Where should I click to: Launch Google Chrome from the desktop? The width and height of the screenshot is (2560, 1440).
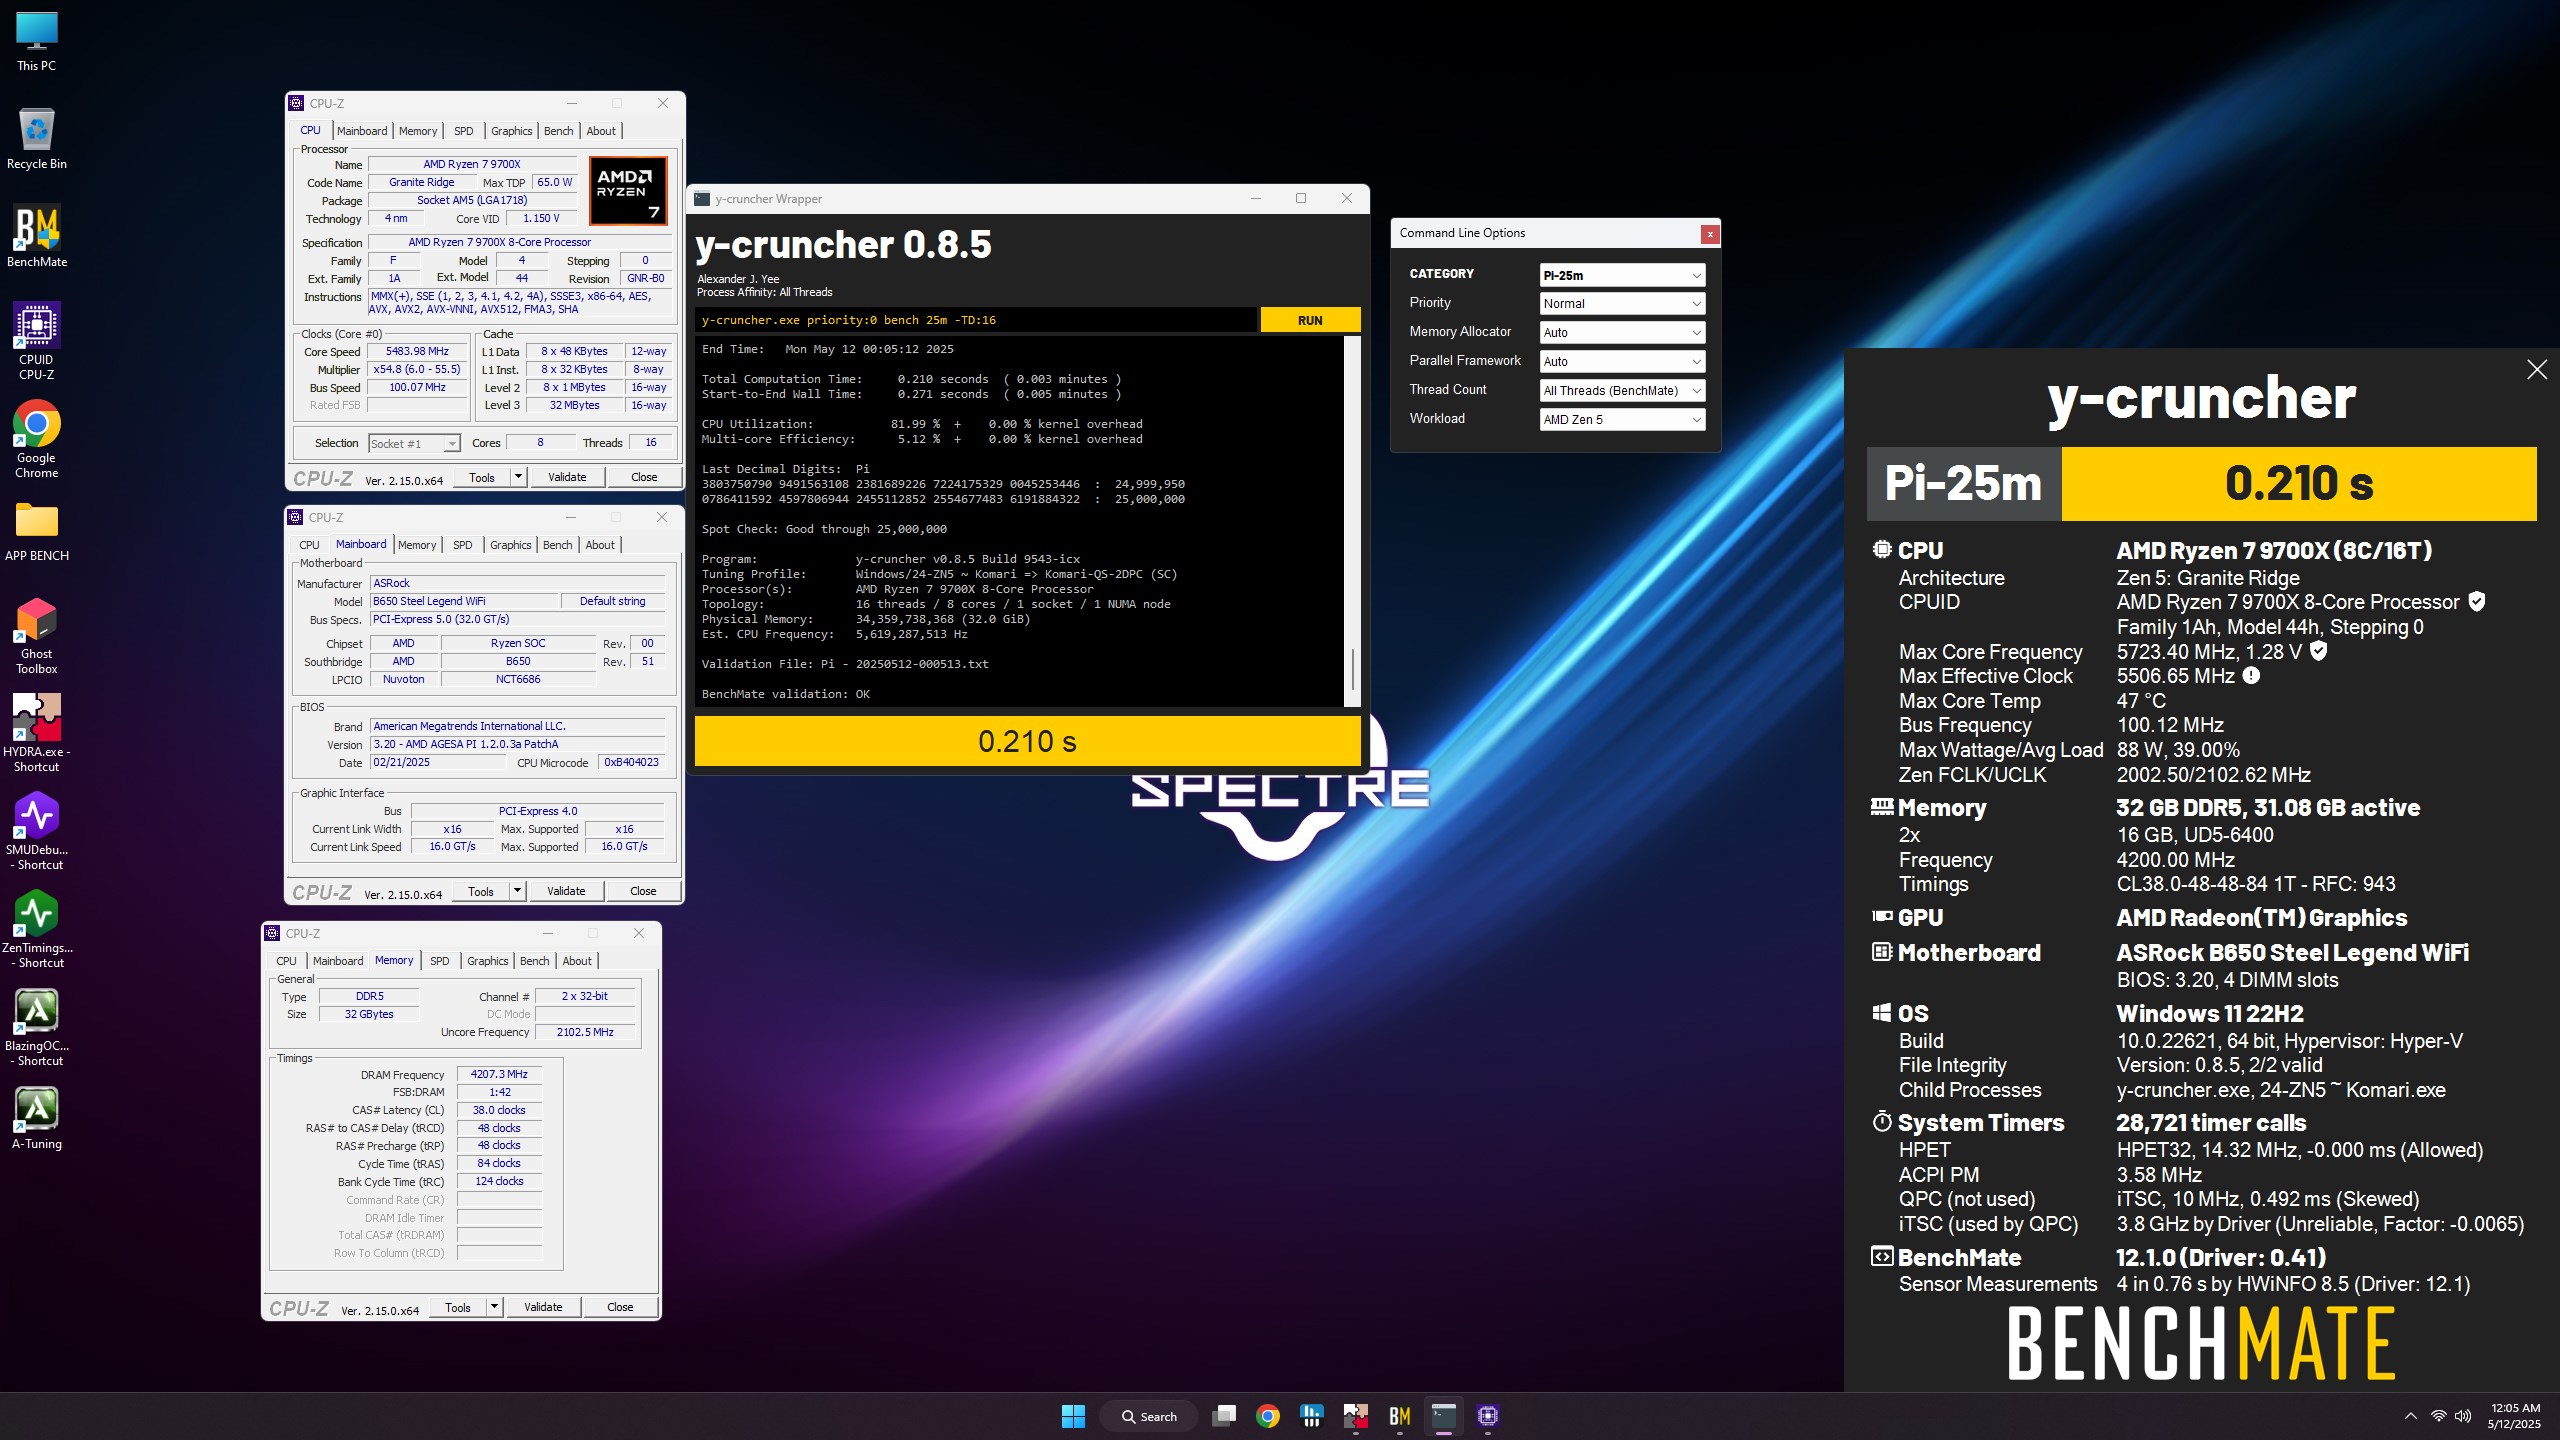37,440
